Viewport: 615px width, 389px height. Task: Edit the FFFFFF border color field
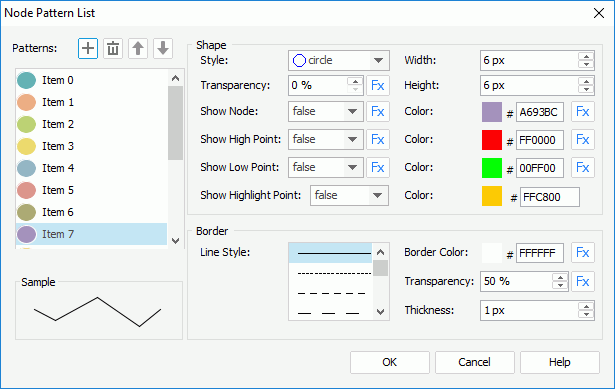pyautogui.click(x=540, y=253)
